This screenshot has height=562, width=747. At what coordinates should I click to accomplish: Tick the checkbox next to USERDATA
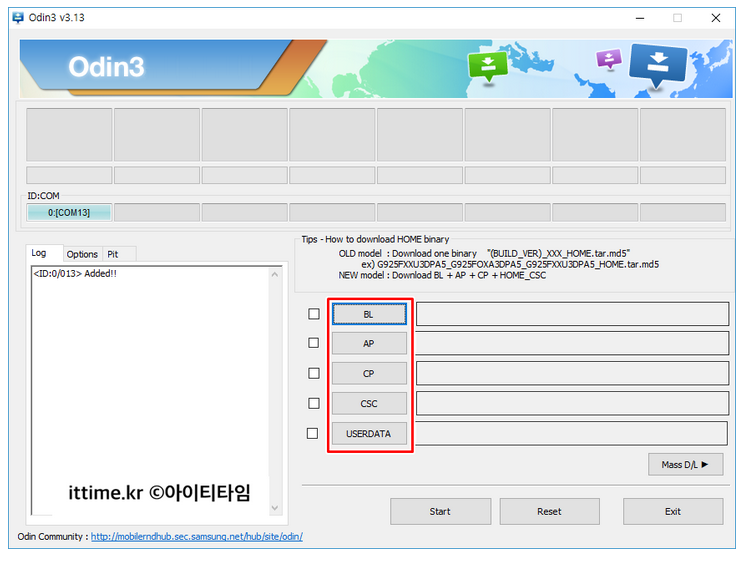[313, 433]
